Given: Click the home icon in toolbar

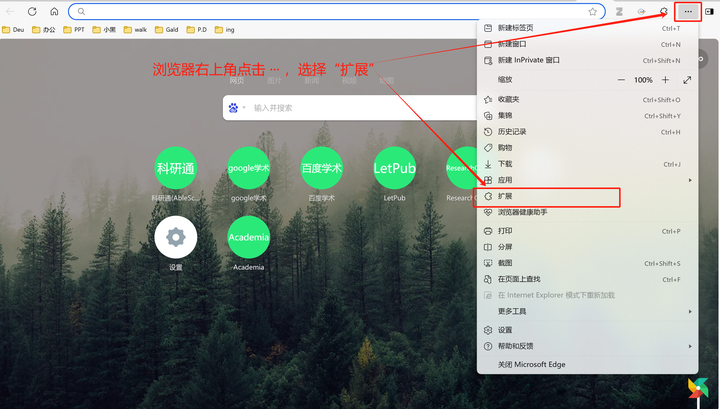Looking at the screenshot, I should [x=54, y=11].
